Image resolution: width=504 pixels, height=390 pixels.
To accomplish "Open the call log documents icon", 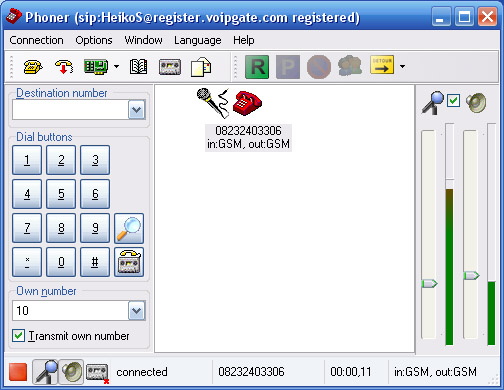I will [x=201, y=67].
